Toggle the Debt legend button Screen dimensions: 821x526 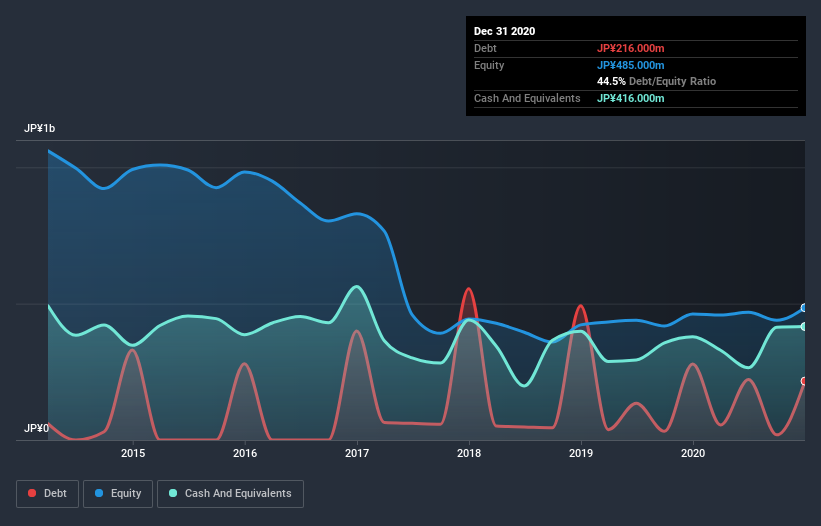48,494
